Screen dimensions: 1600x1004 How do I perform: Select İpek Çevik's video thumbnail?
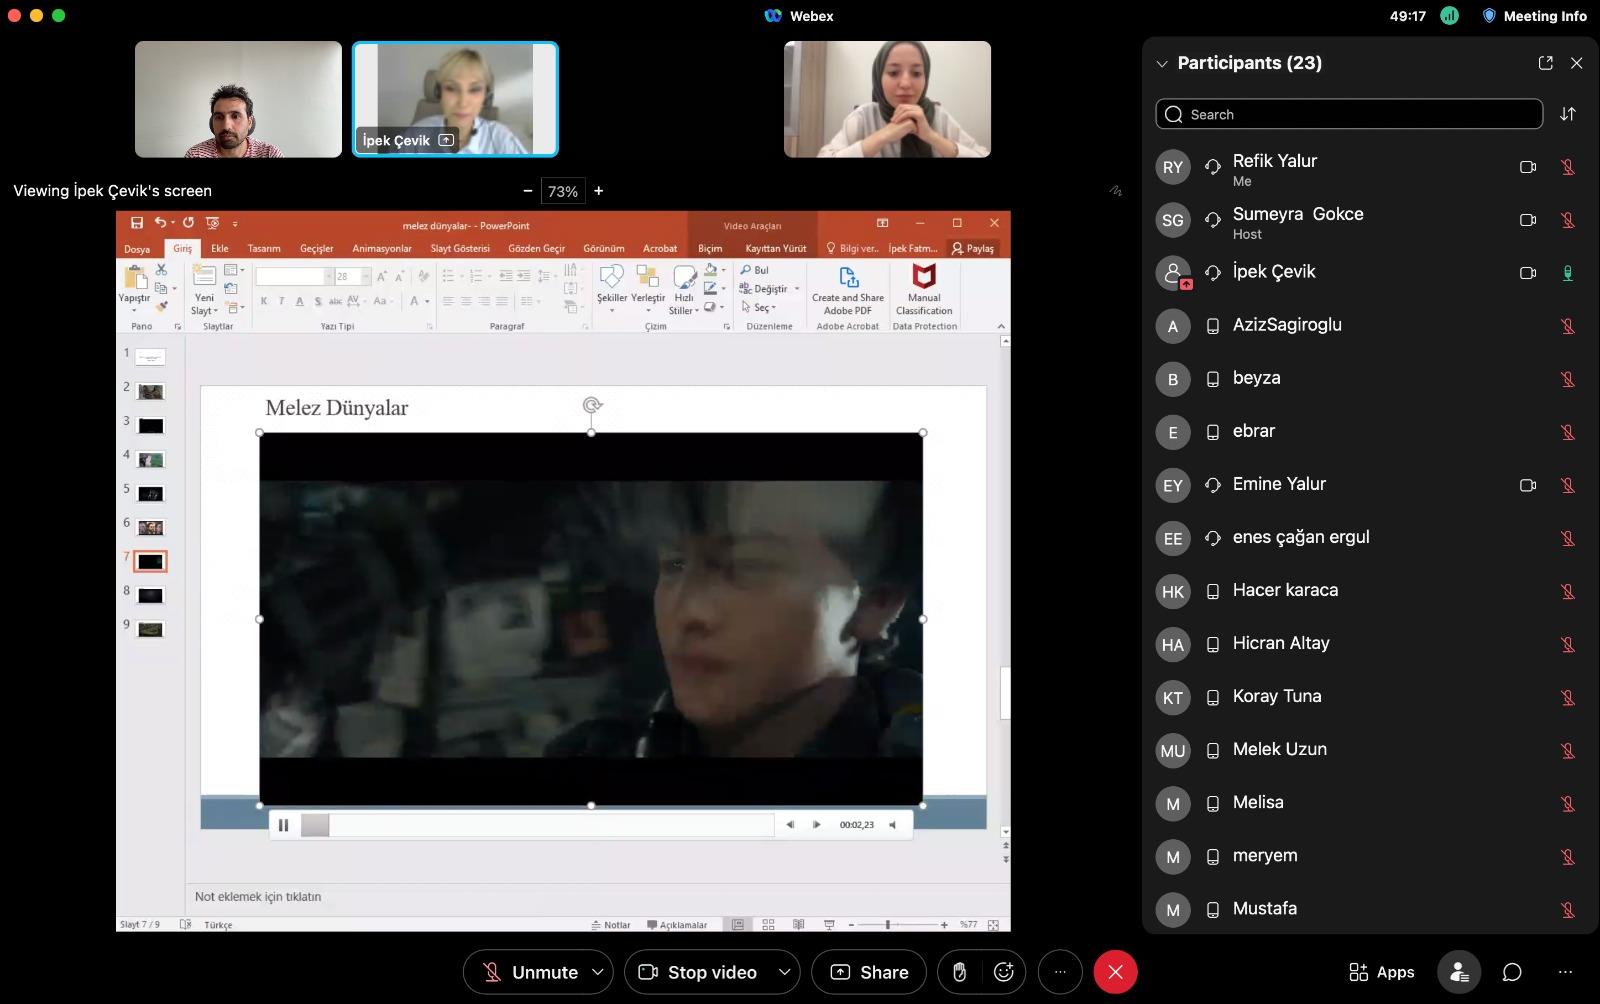point(455,99)
